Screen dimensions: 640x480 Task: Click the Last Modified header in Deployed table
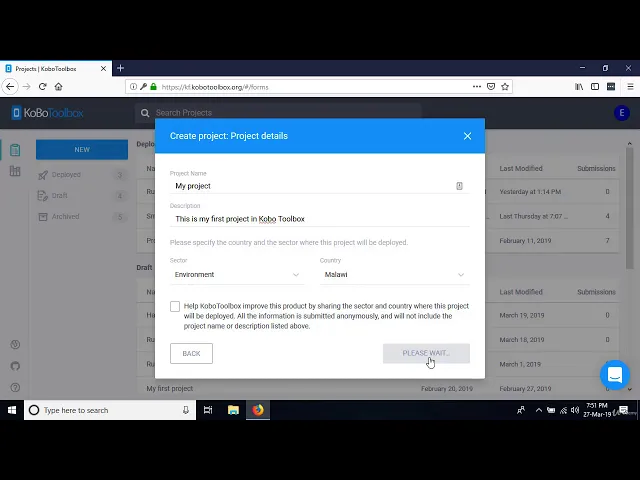click(x=521, y=169)
